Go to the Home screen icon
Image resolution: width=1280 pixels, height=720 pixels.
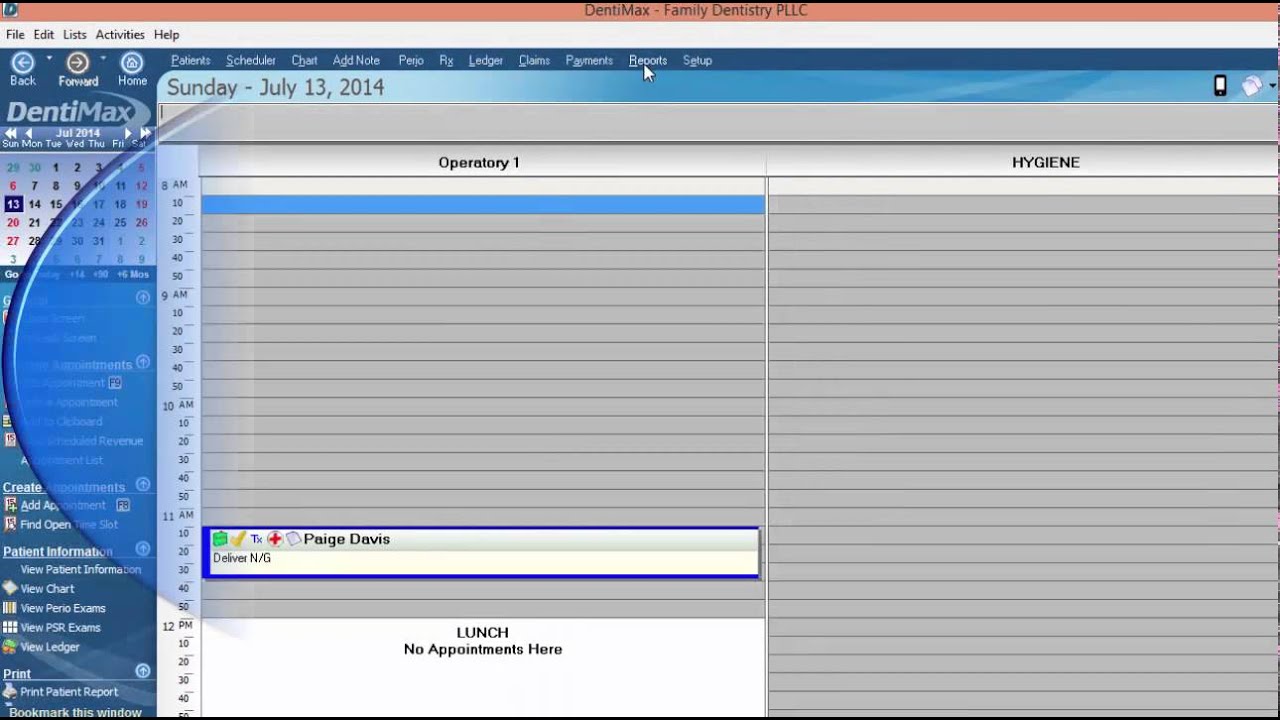point(132,62)
